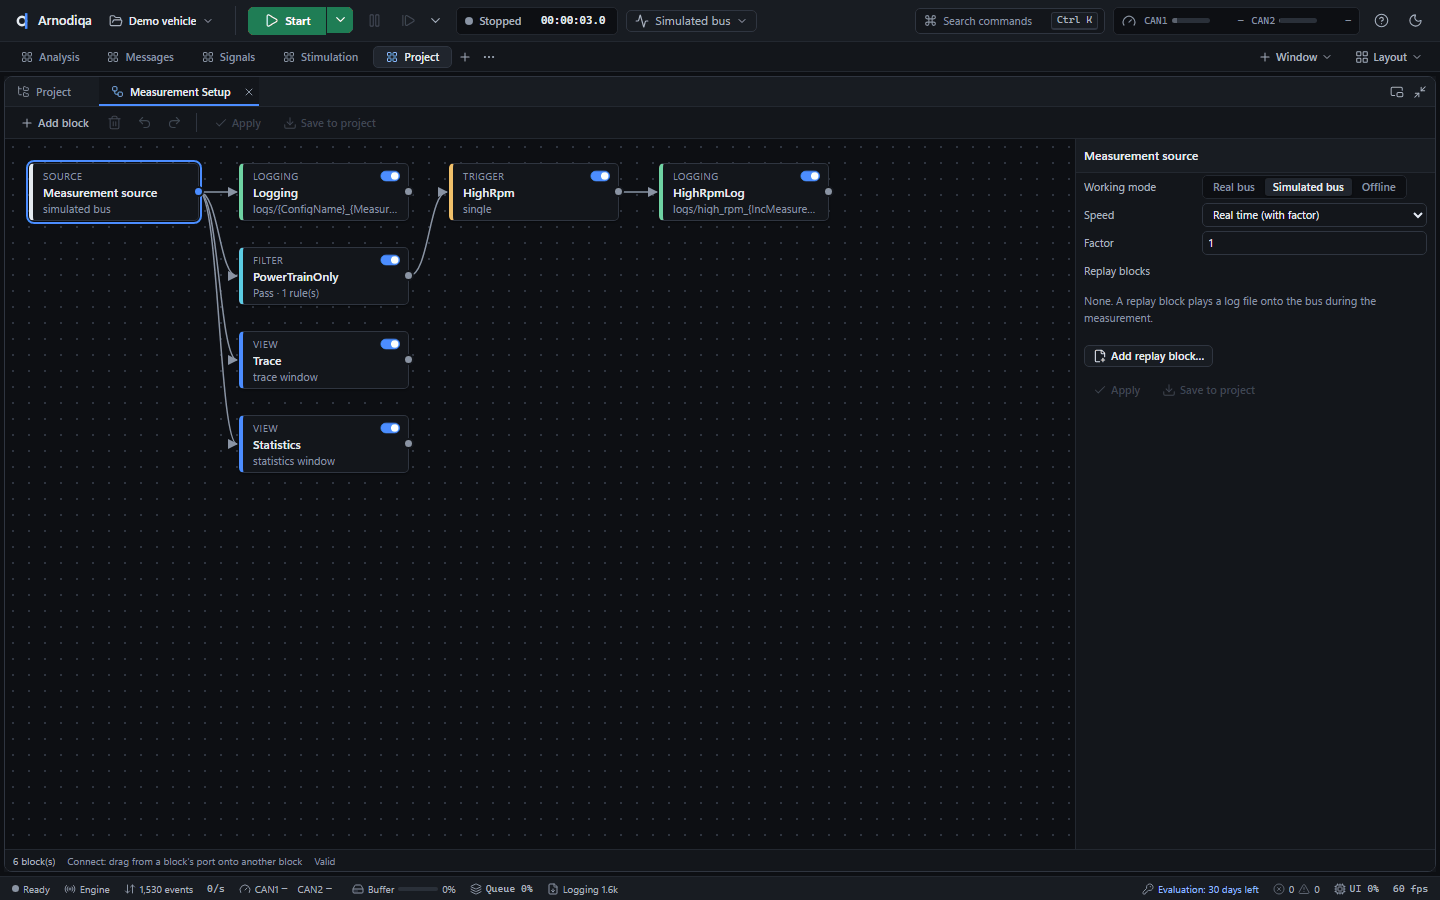
Task: Add a new workspace tab with plus
Action: tap(465, 57)
